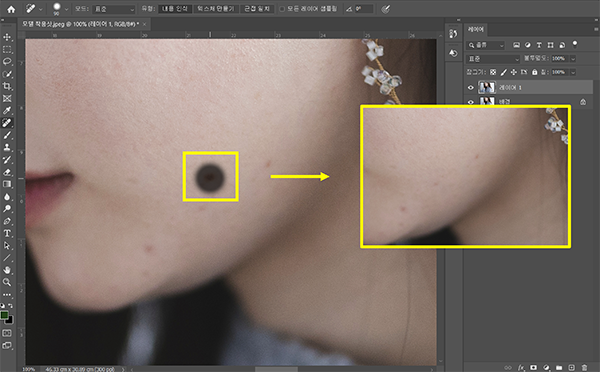600x372 pixels.
Task: Open the Layers panel menu
Action: (x=596, y=29)
